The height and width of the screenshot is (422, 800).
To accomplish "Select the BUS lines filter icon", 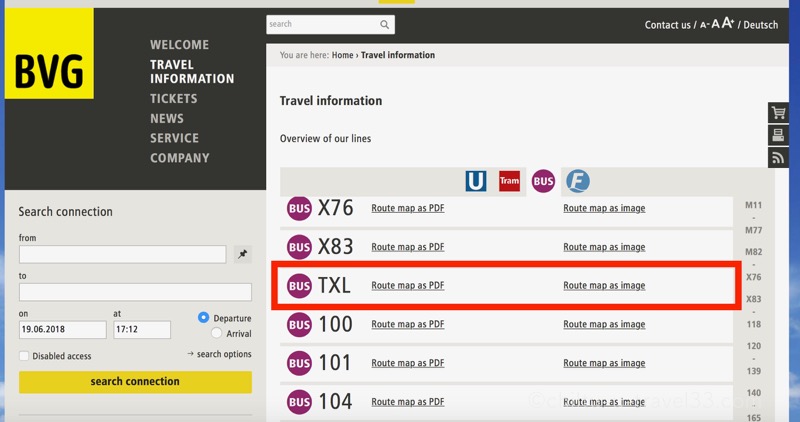I will tap(543, 181).
